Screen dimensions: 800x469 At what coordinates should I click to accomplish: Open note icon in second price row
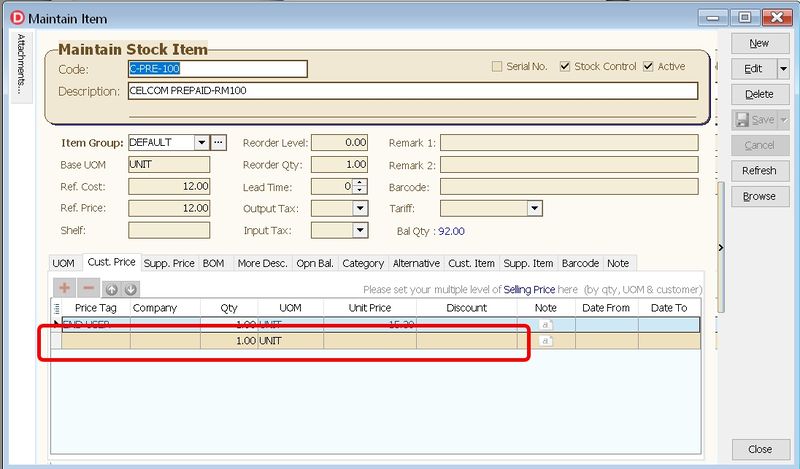(545, 341)
